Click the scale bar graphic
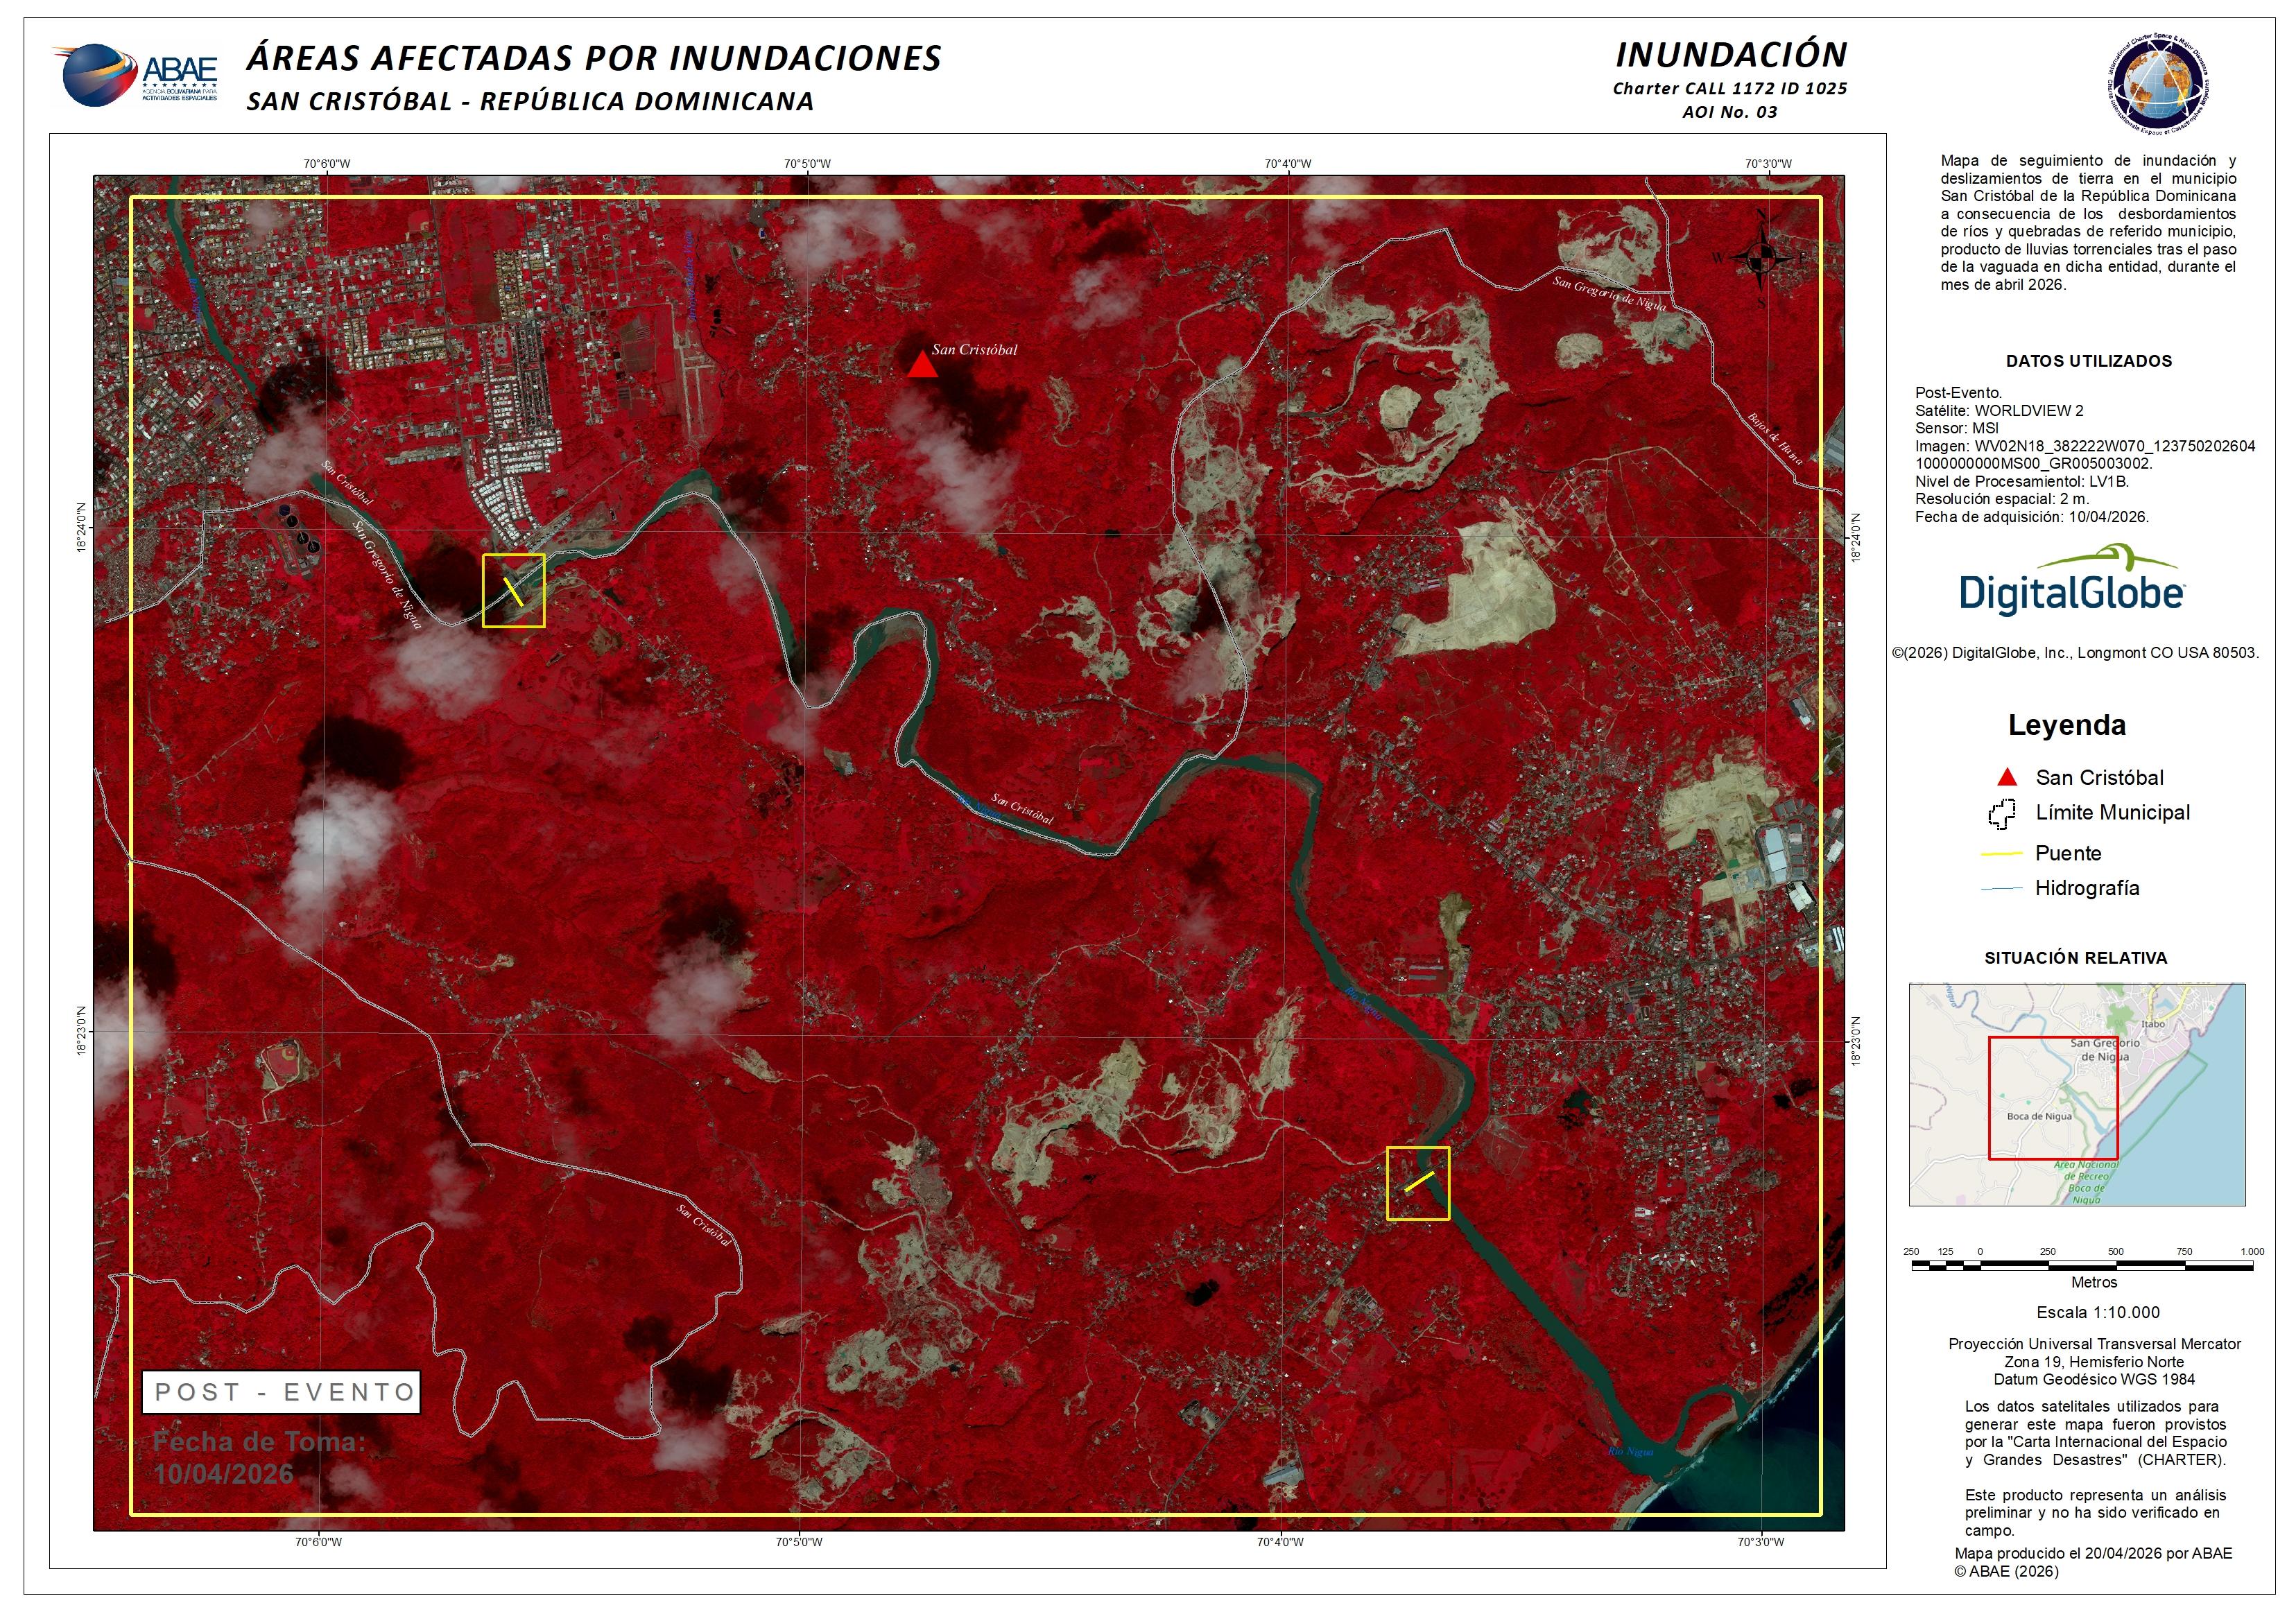Image resolution: width=2296 pixels, height=1621 pixels. pyautogui.click(x=2081, y=1265)
